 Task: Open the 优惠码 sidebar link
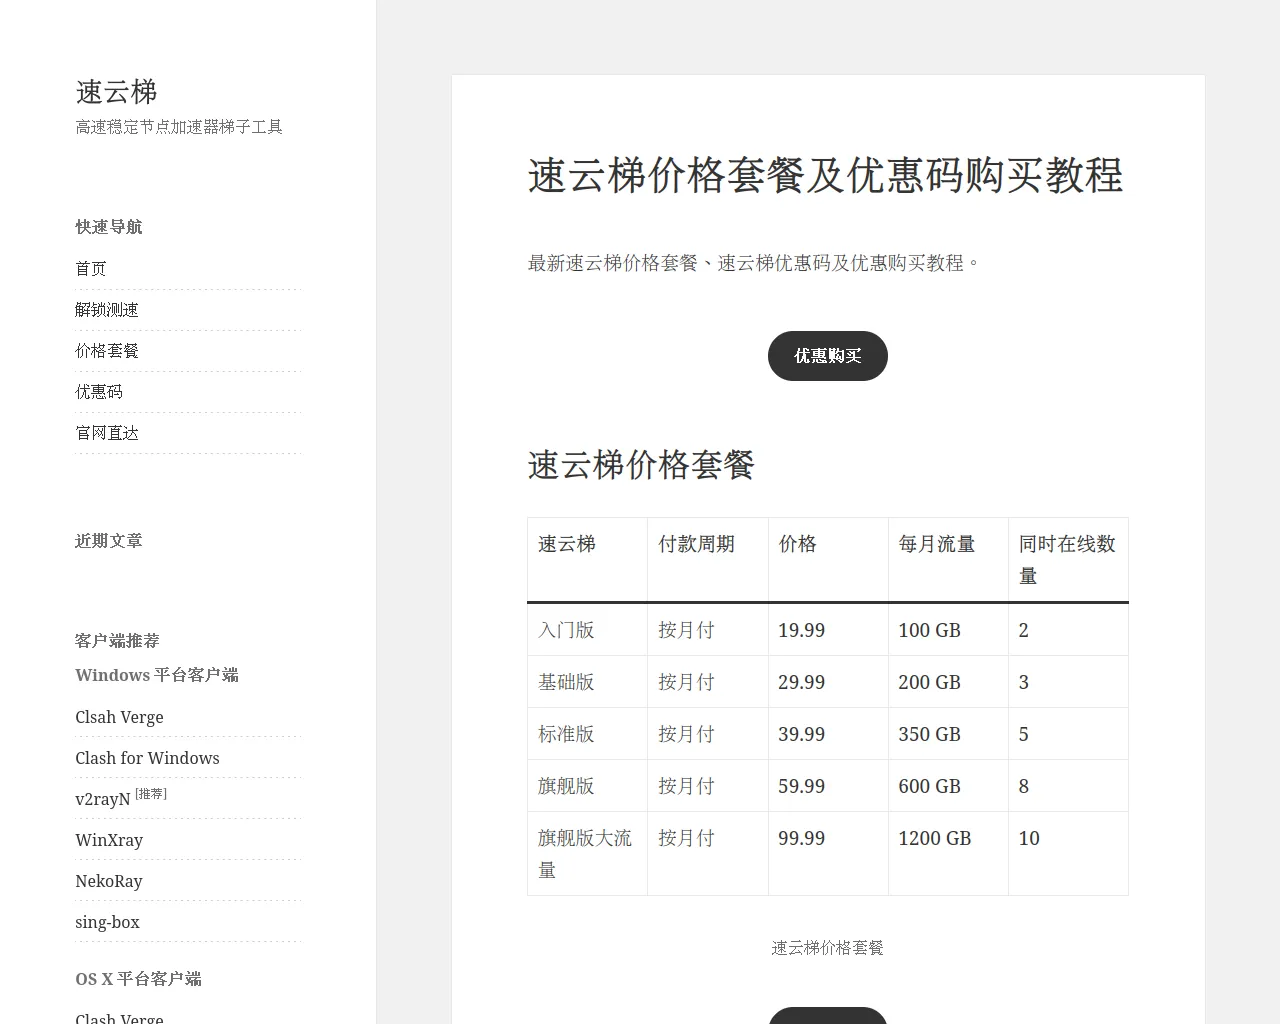point(99,392)
